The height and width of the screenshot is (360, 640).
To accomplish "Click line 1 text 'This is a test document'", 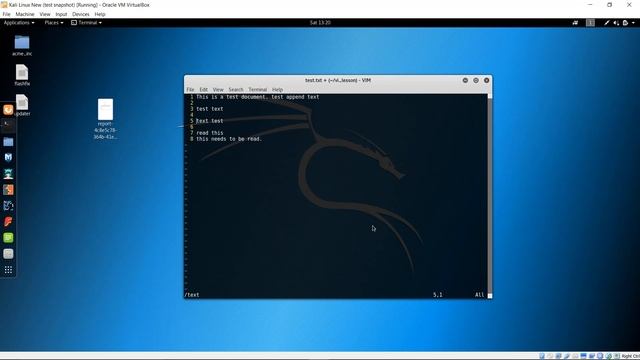I will click(x=232, y=97).
